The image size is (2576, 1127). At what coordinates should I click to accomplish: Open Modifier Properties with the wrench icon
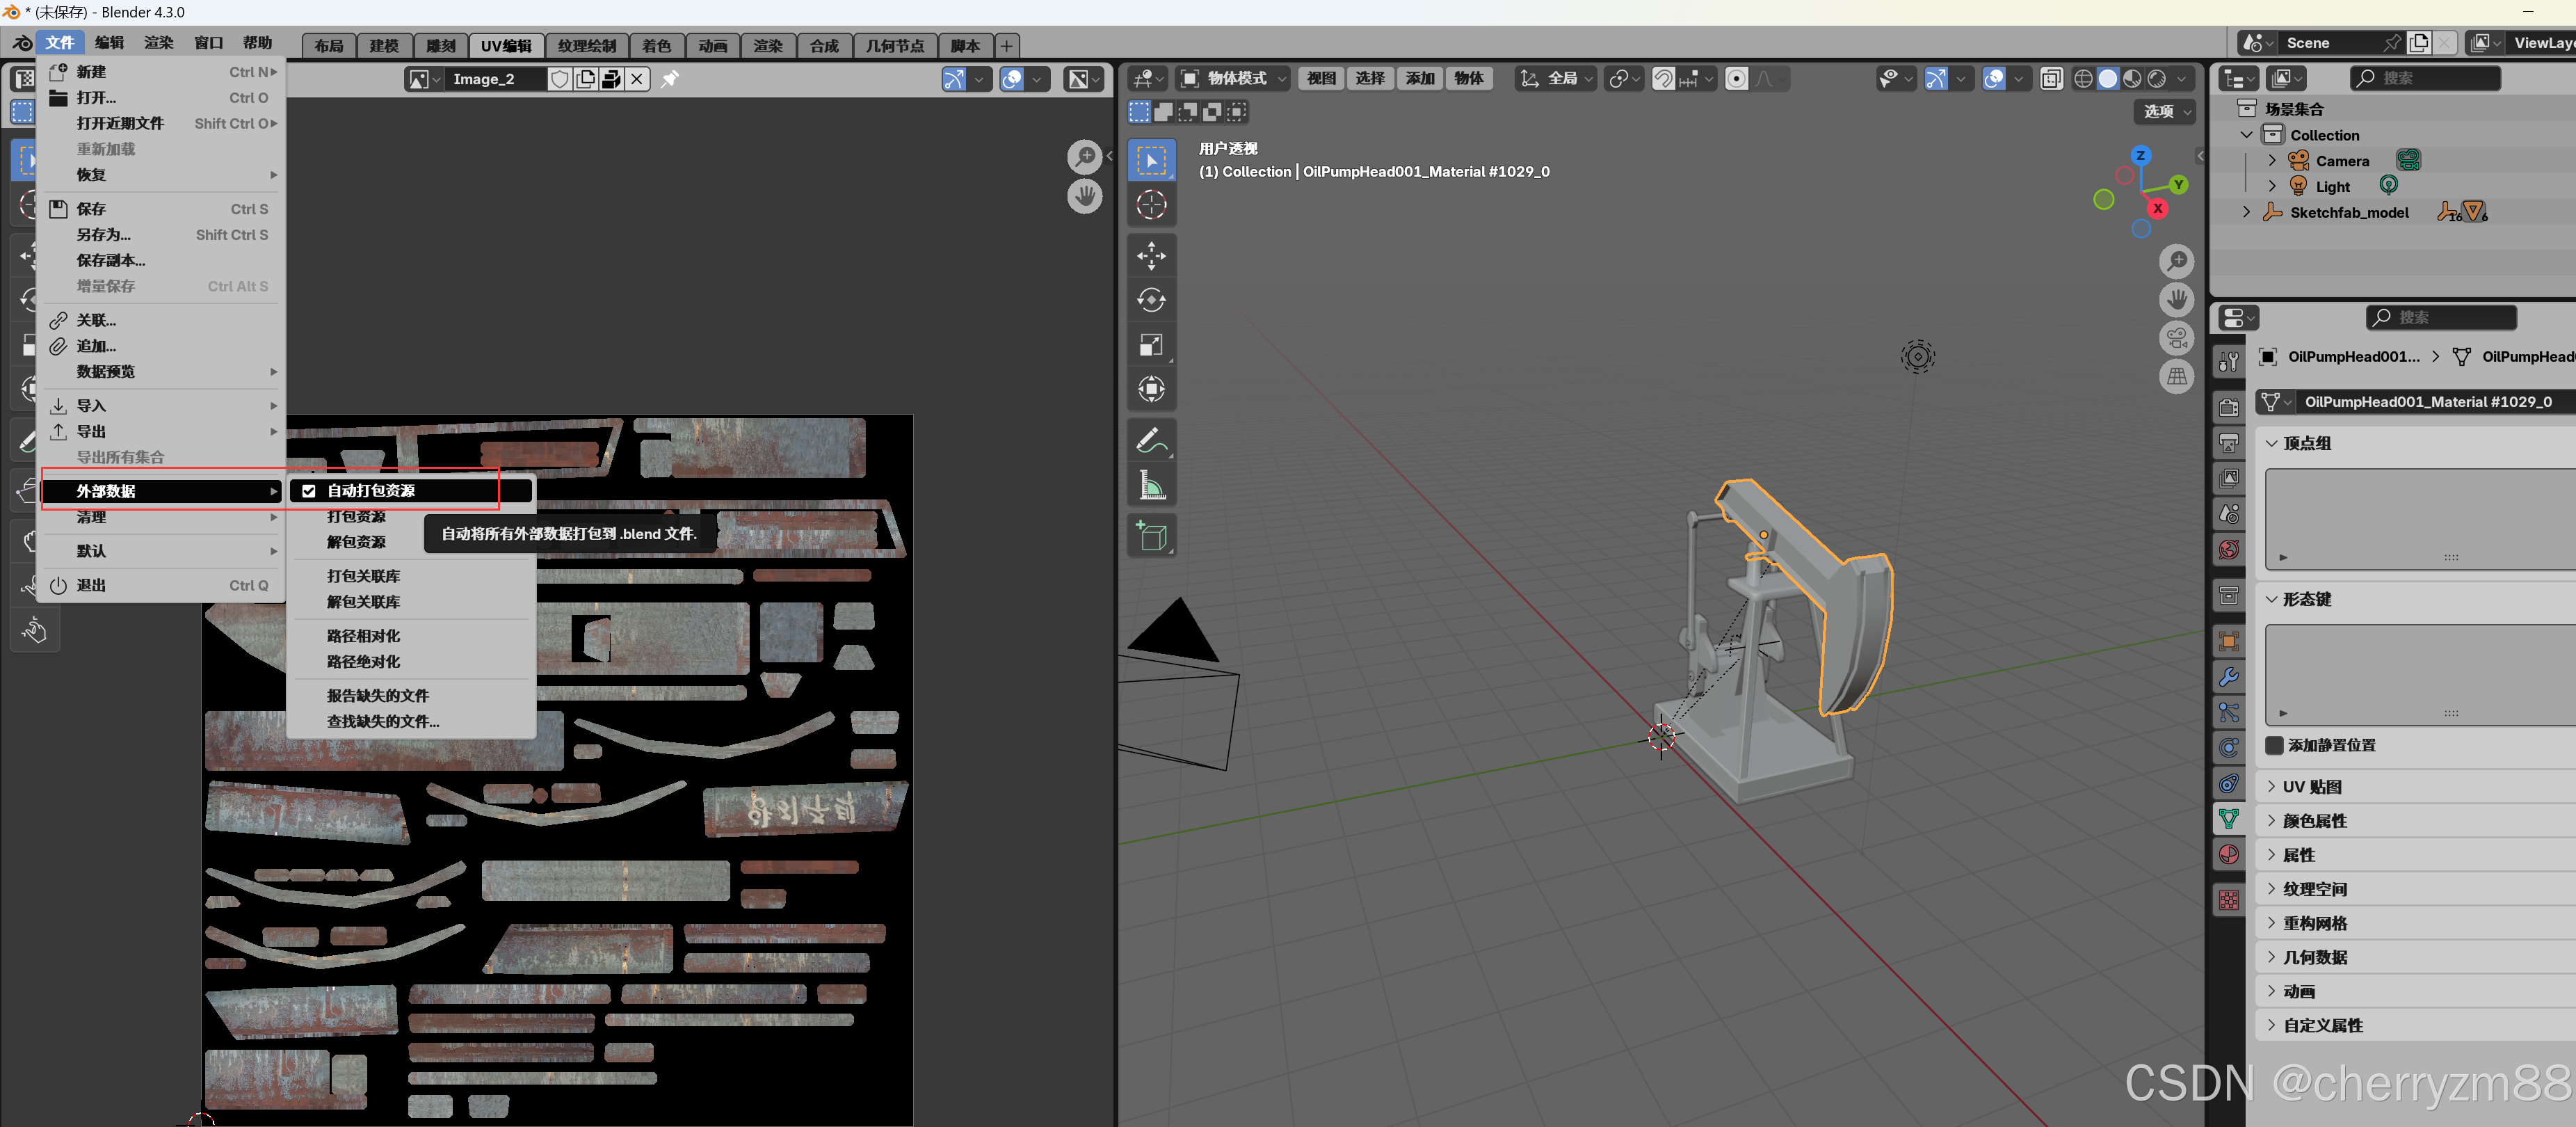[2229, 676]
